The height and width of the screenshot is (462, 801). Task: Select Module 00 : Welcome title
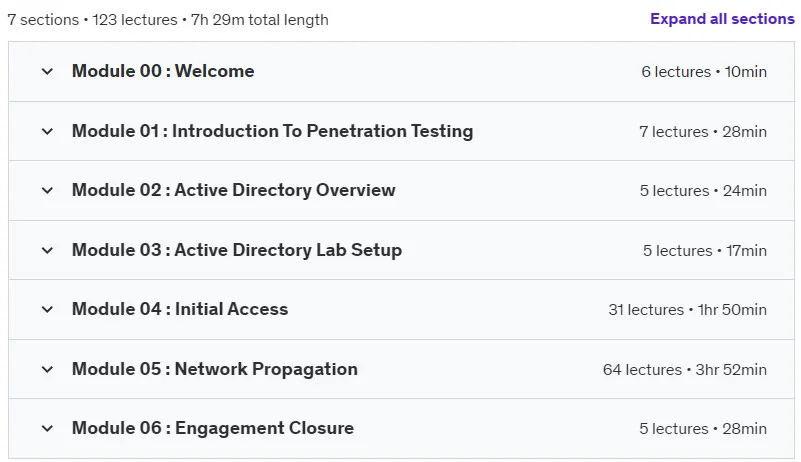click(x=163, y=71)
